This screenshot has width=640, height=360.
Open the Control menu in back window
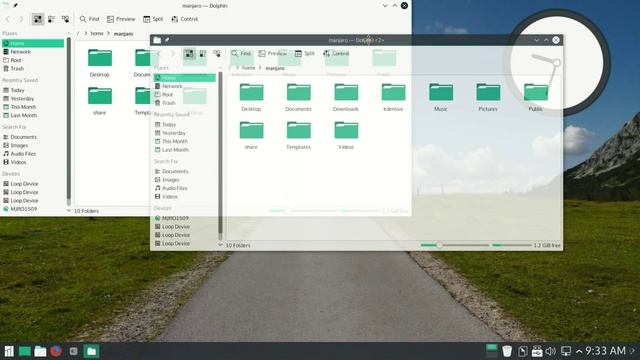click(184, 19)
